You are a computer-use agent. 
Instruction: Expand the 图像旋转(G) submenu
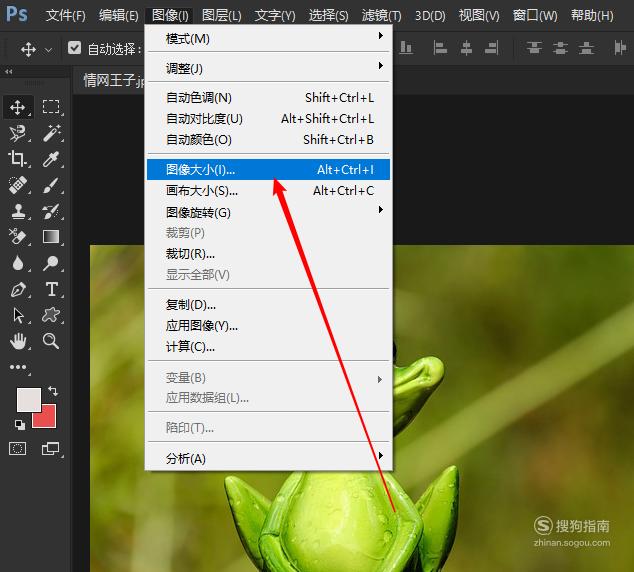(x=268, y=212)
